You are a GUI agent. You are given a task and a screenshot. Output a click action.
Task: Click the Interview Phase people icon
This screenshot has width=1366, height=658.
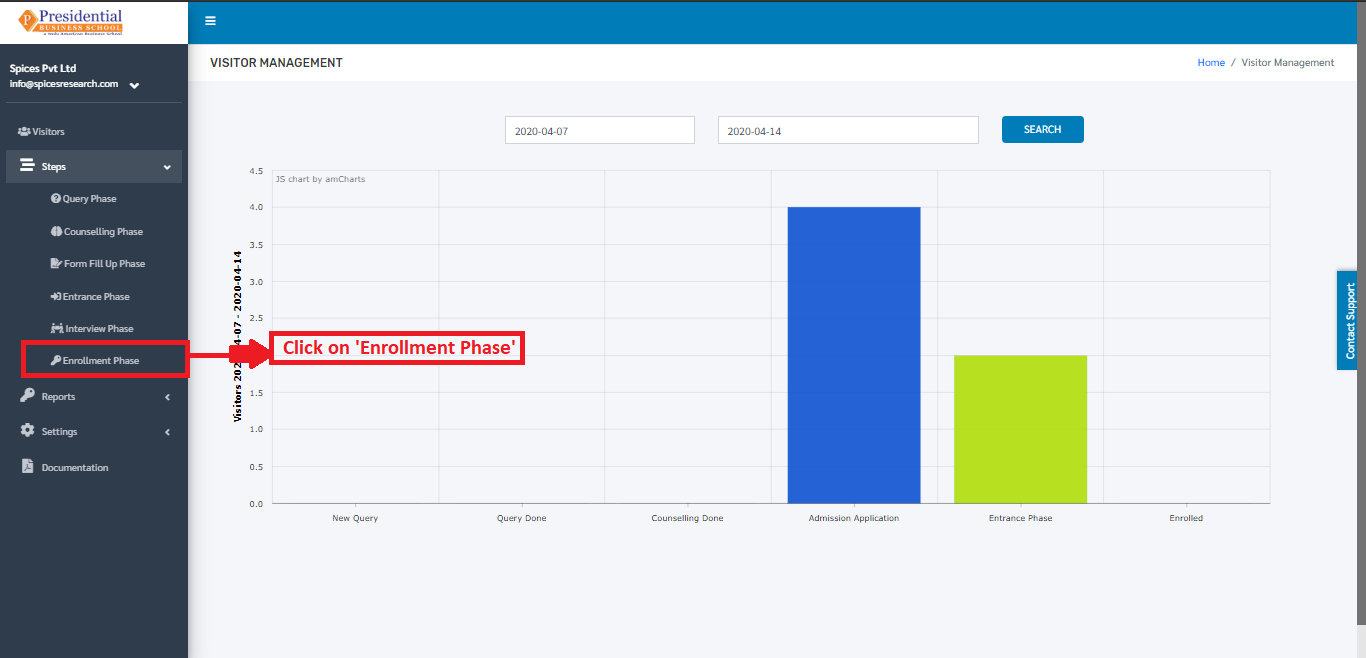(57, 329)
